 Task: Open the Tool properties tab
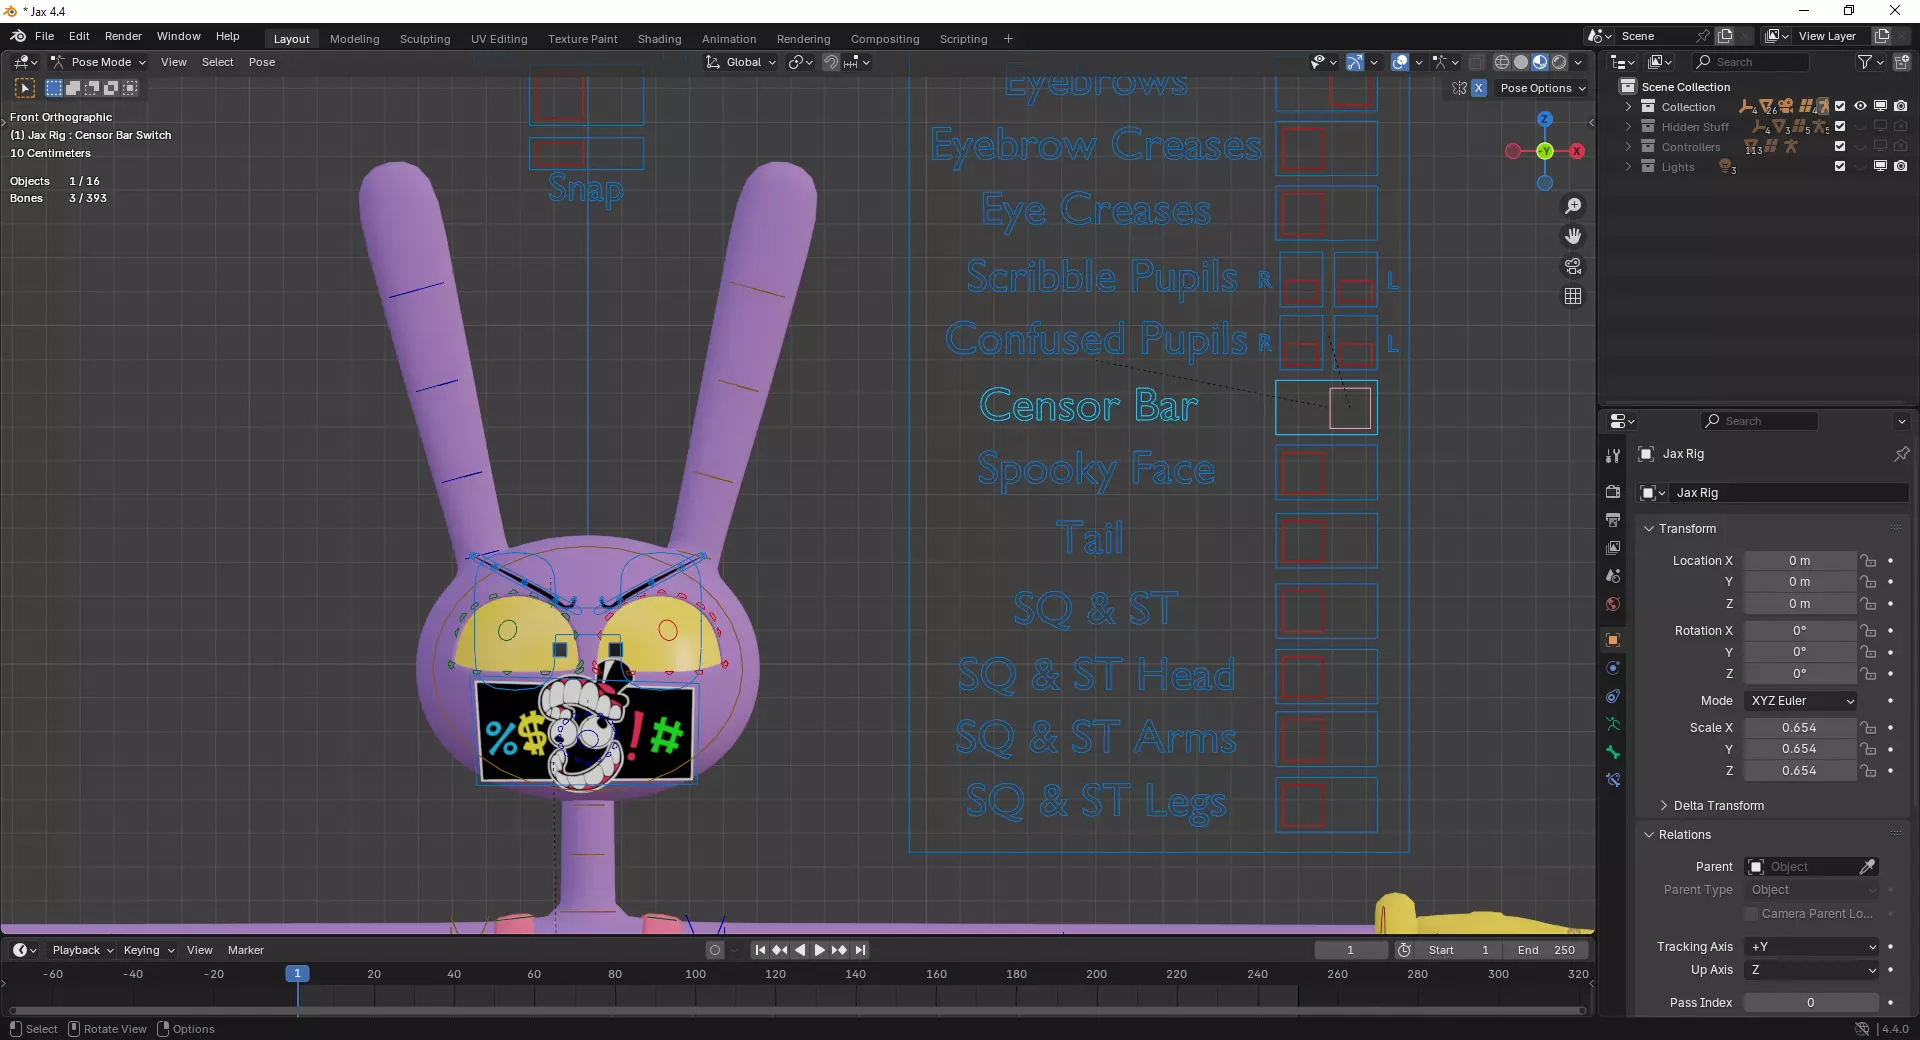point(1612,456)
